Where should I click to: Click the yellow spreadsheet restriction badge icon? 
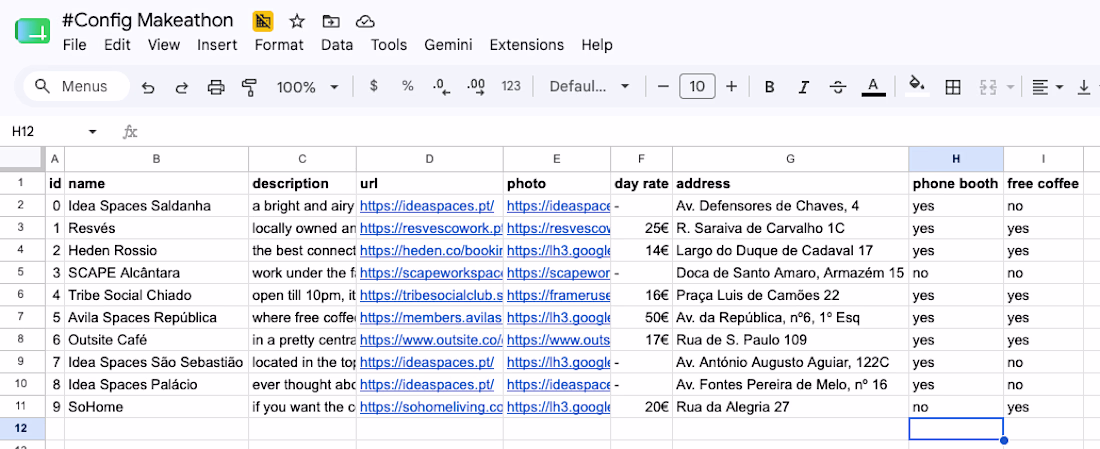[x=263, y=21]
